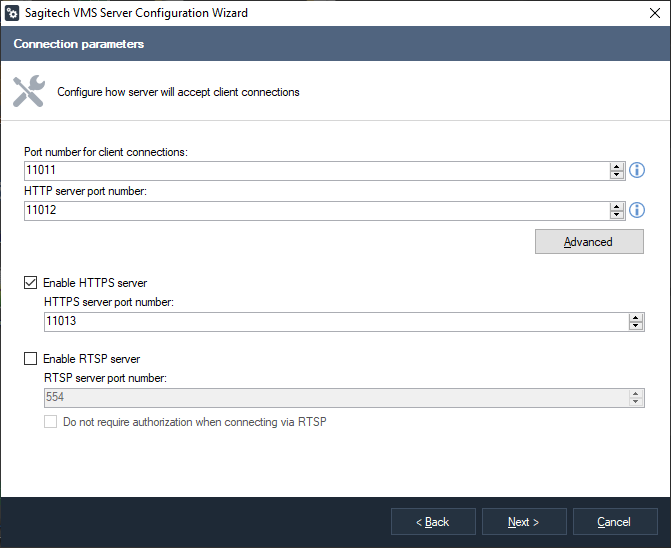The width and height of the screenshot is (671, 548).
Task: Enable the RTSP server checkbox
Action: [x=31, y=359]
